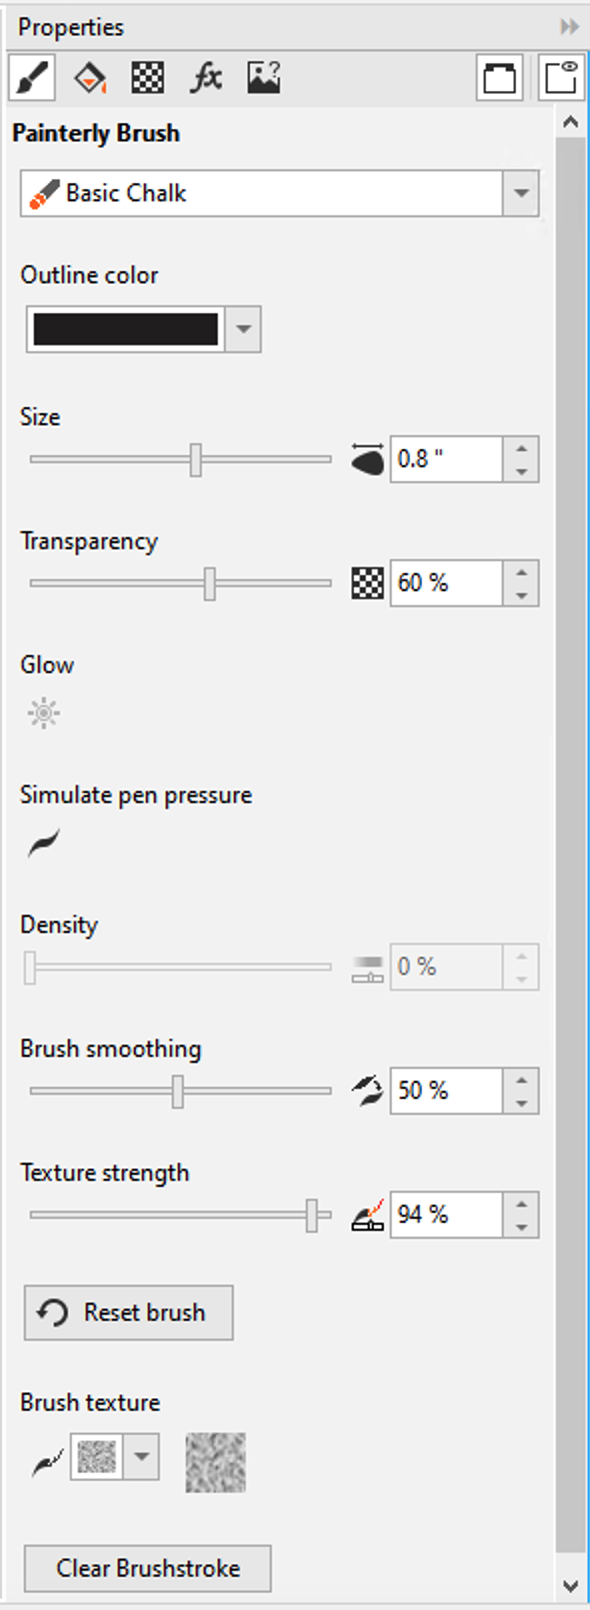Viewport: 590px width, 1610px height.
Task: Open the Painterly Brush tab icon
Action: pos(32,78)
